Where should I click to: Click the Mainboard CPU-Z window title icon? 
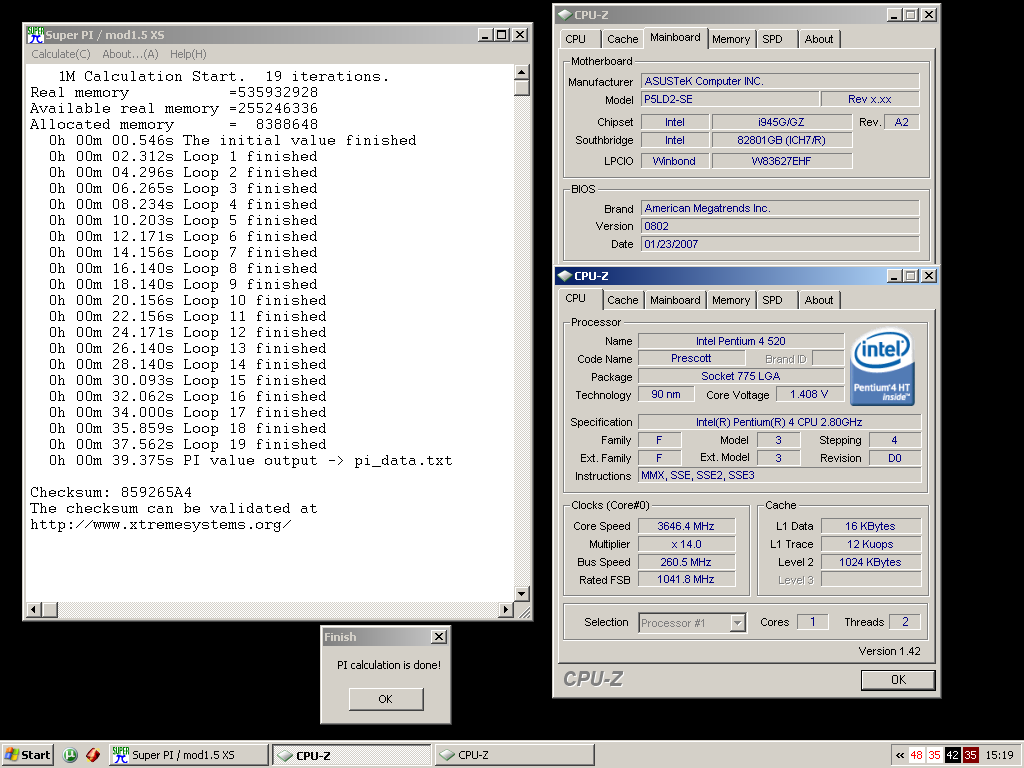click(565, 14)
